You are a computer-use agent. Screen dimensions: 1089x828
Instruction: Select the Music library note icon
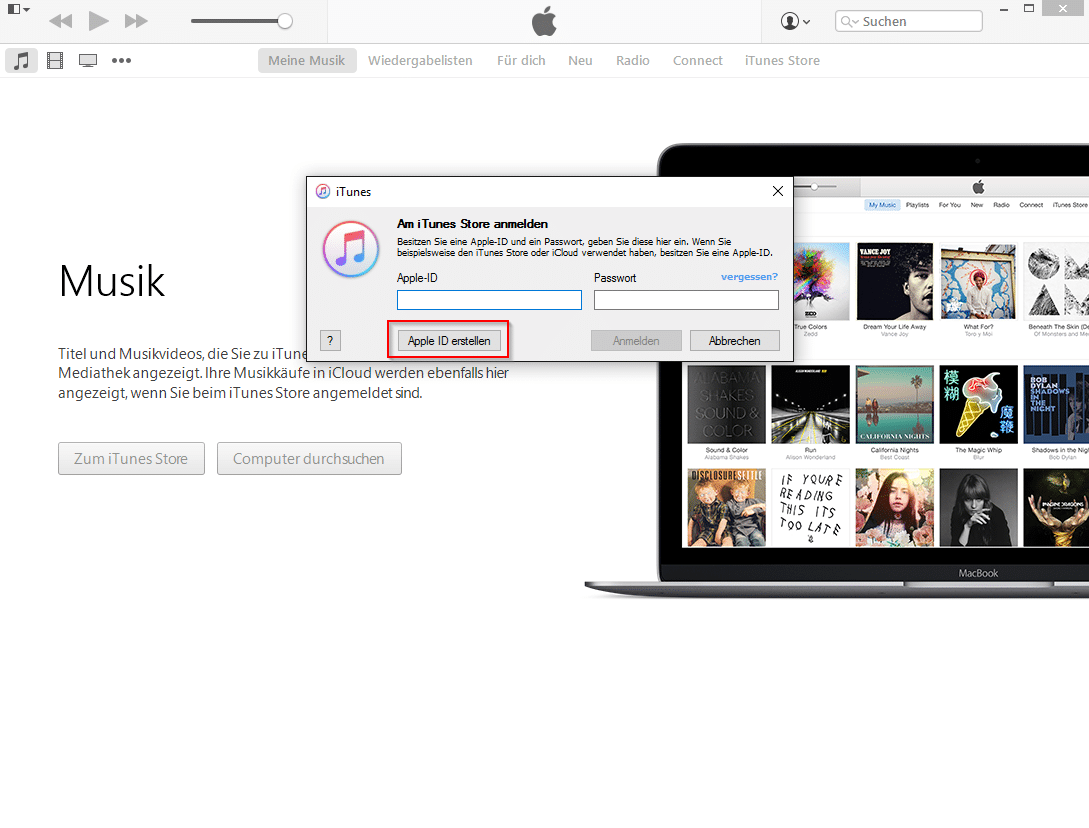pos(22,60)
